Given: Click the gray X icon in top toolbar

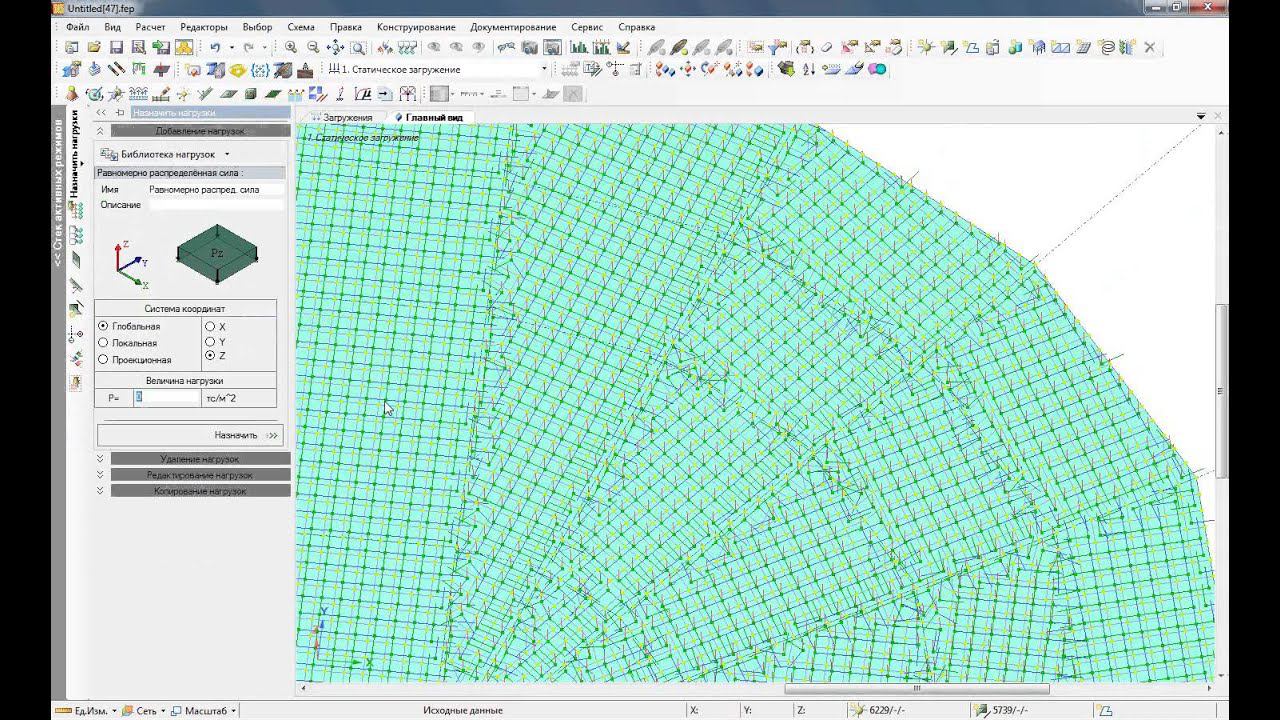Looking at the screenshot, I should 1149,47.
